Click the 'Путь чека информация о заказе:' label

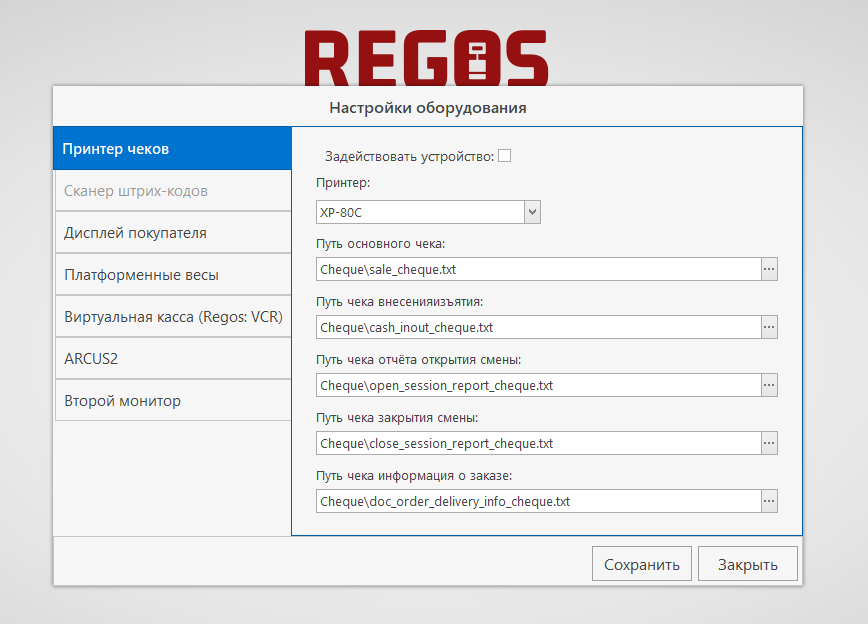pos(415,476)
